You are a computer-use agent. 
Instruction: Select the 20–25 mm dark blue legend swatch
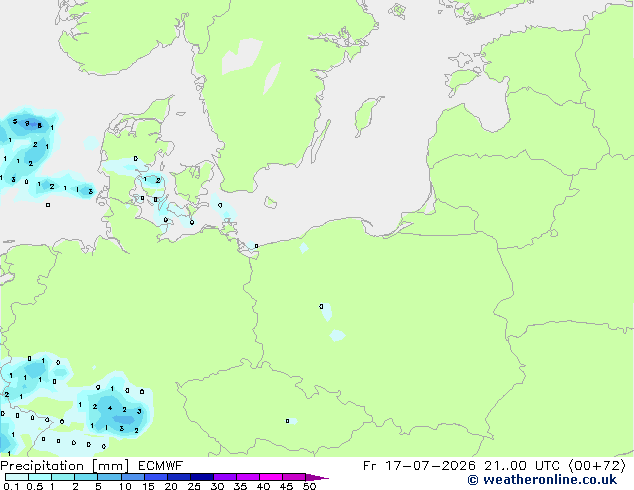coord(179,477)
